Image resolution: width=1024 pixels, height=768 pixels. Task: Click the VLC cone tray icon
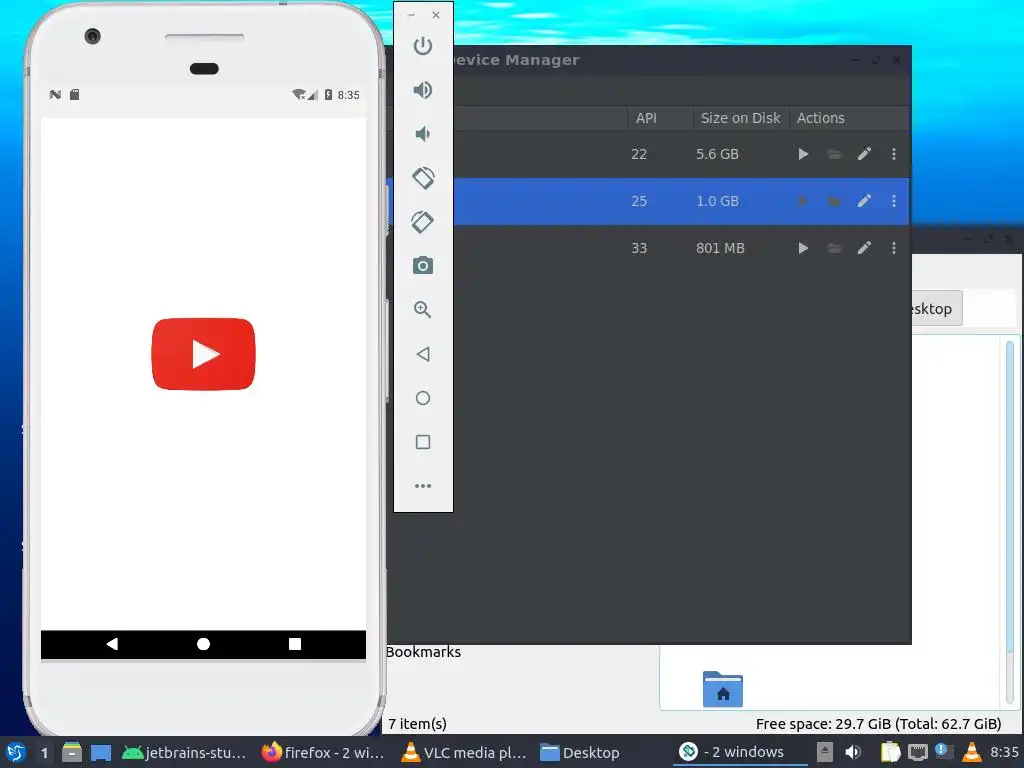[972, 752]
